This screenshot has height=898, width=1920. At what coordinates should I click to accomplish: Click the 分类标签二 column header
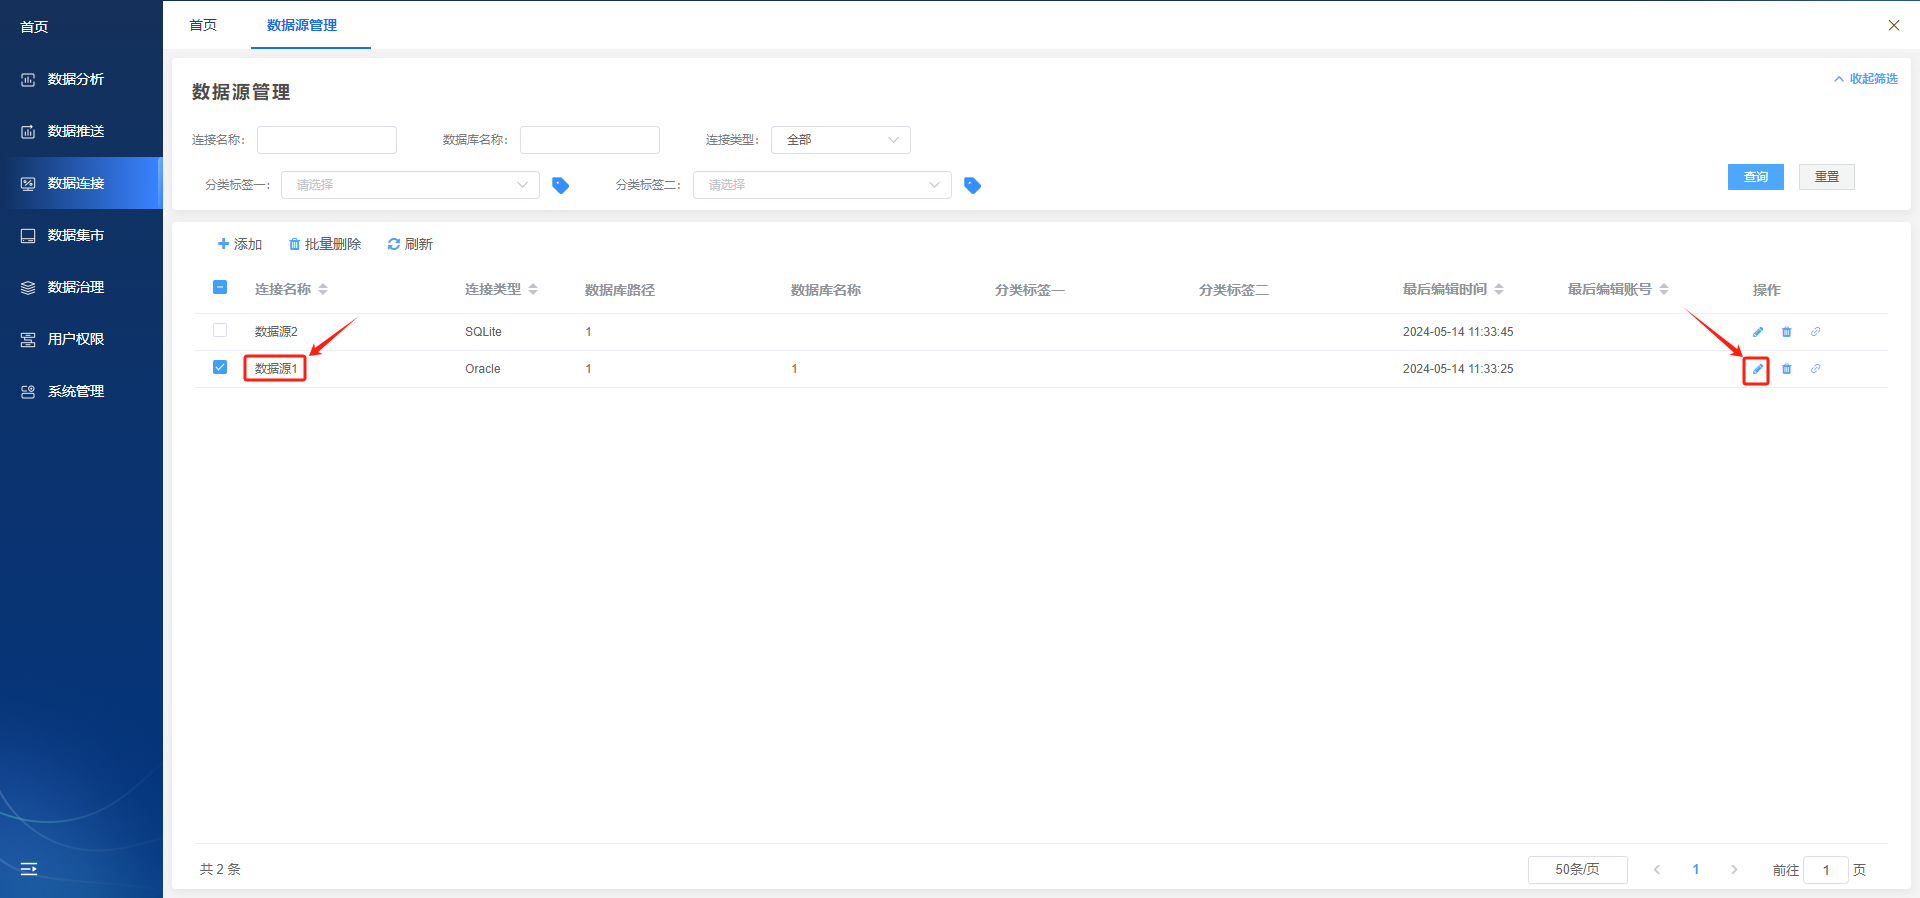pyautogui.click(x=1234, y=290)
